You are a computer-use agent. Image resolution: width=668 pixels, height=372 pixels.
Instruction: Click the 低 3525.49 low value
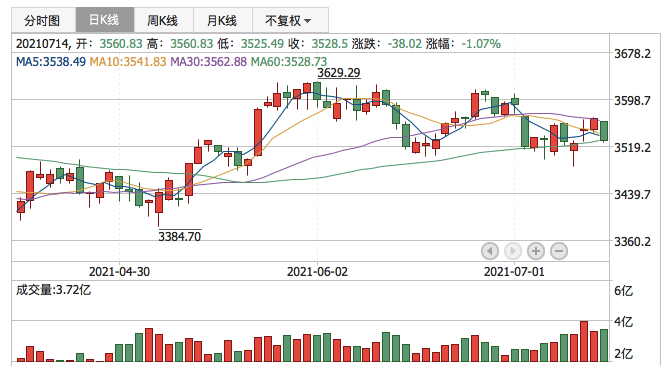[262, 44]
